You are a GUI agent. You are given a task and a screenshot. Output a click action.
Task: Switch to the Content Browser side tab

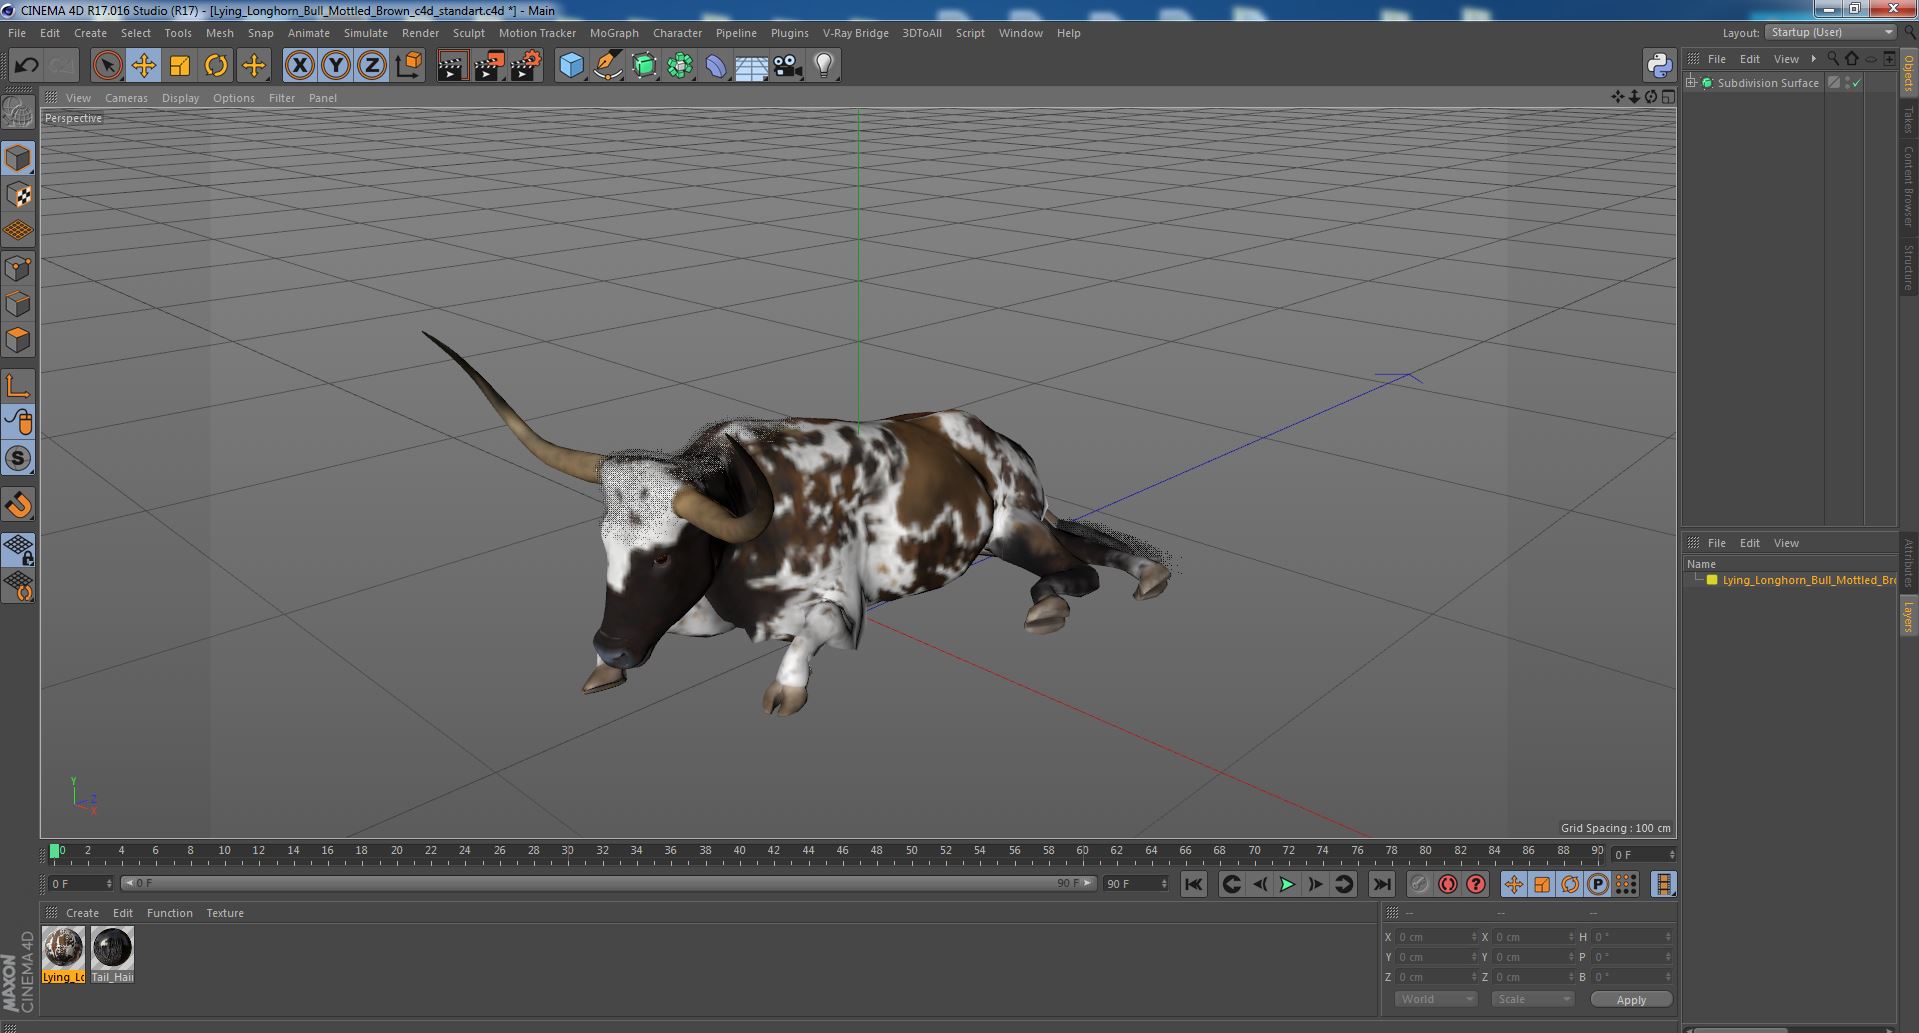(x=1908, y=186)
